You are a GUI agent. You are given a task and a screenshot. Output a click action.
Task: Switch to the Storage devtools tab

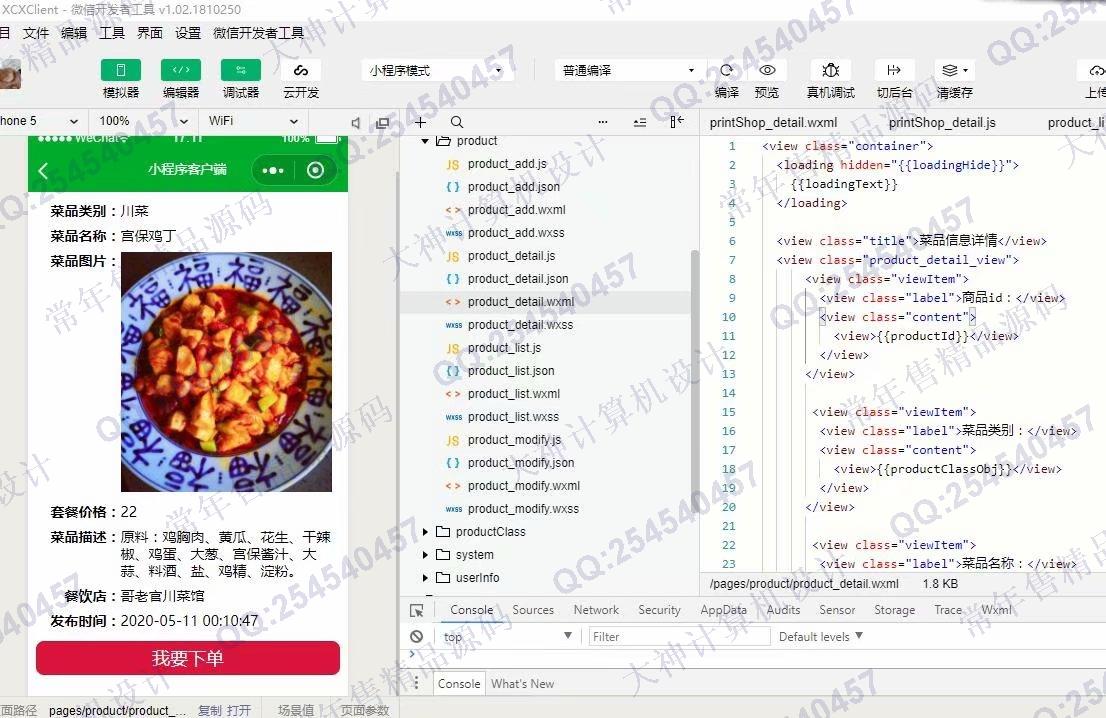[894, 610]
